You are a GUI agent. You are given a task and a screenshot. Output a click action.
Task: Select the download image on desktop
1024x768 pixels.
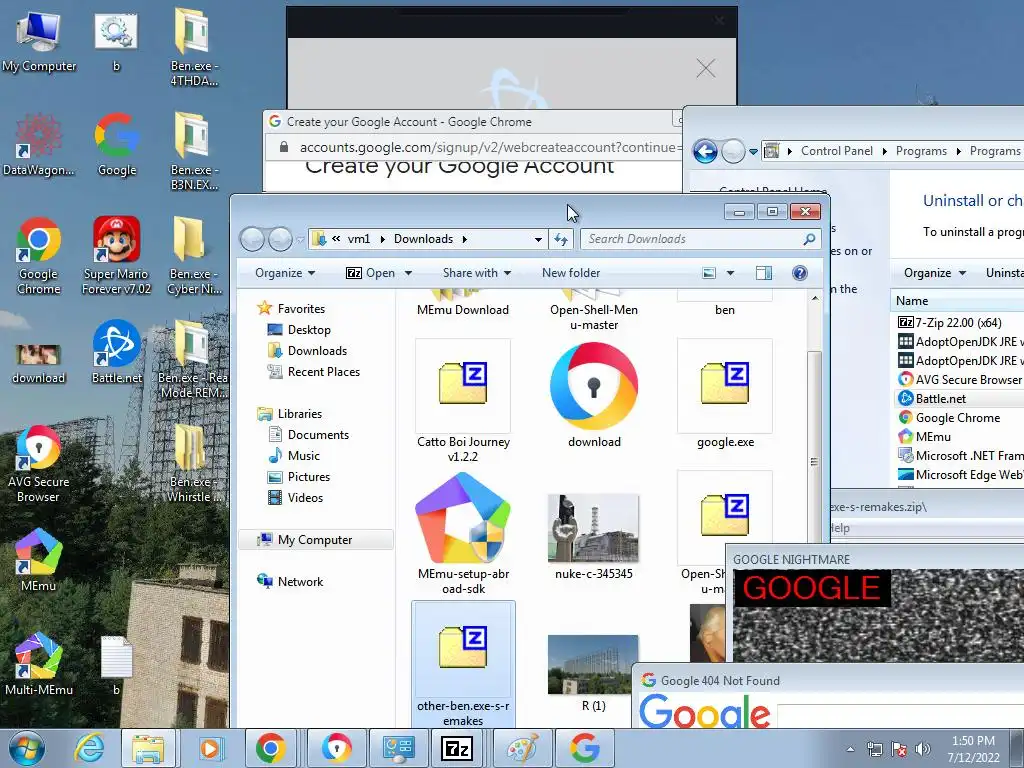pyautogui.click(x=39, y=364)
